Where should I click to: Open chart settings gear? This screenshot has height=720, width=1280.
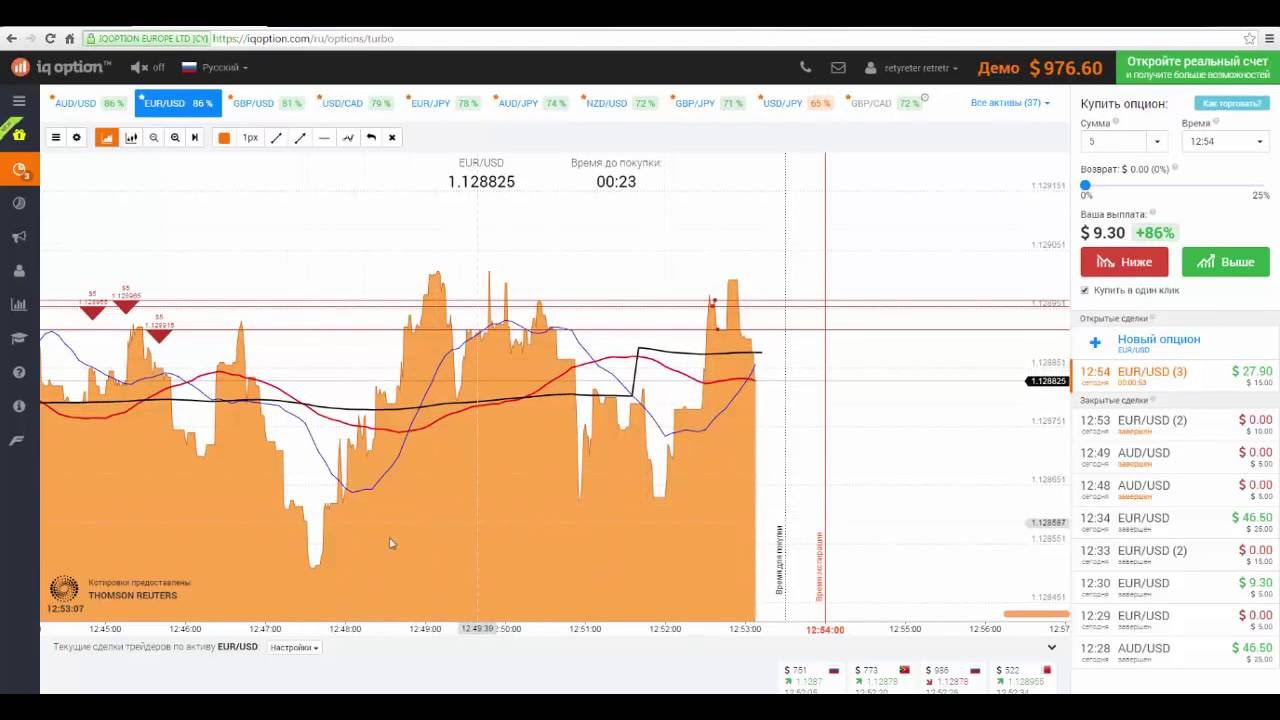tap(76, 138)
